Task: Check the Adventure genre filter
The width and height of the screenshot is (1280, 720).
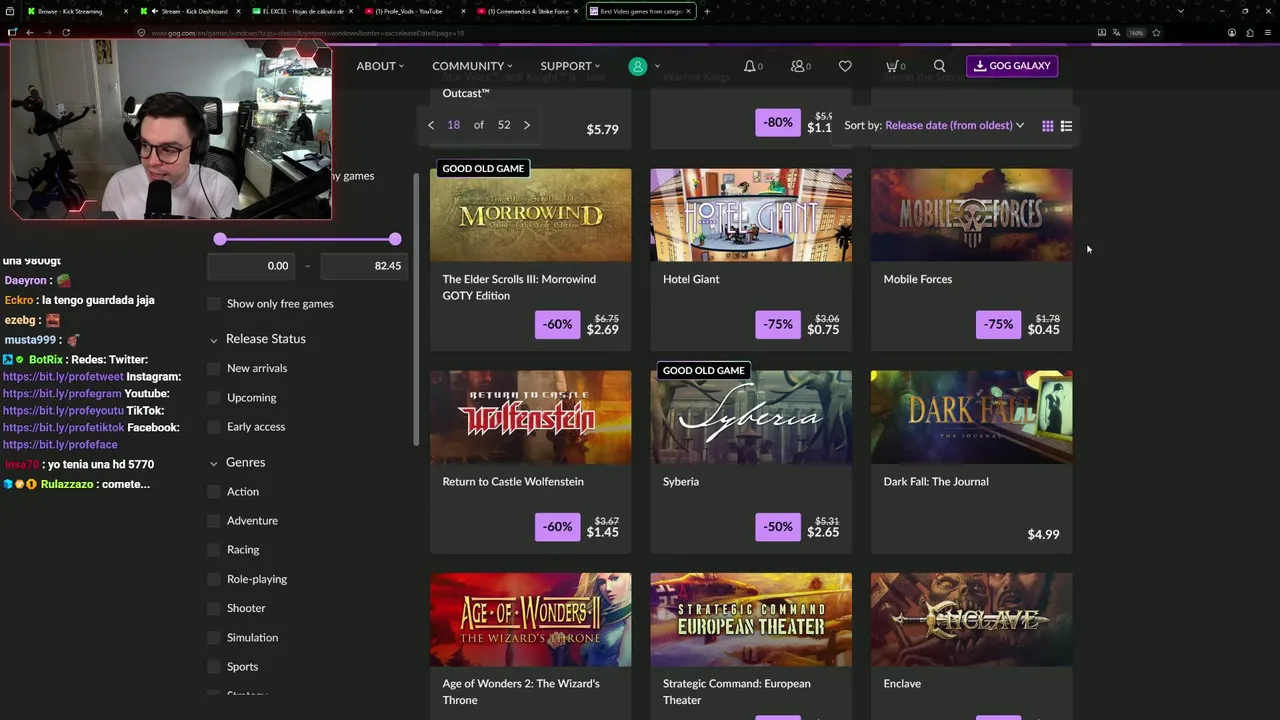Action: click(213, 521)
